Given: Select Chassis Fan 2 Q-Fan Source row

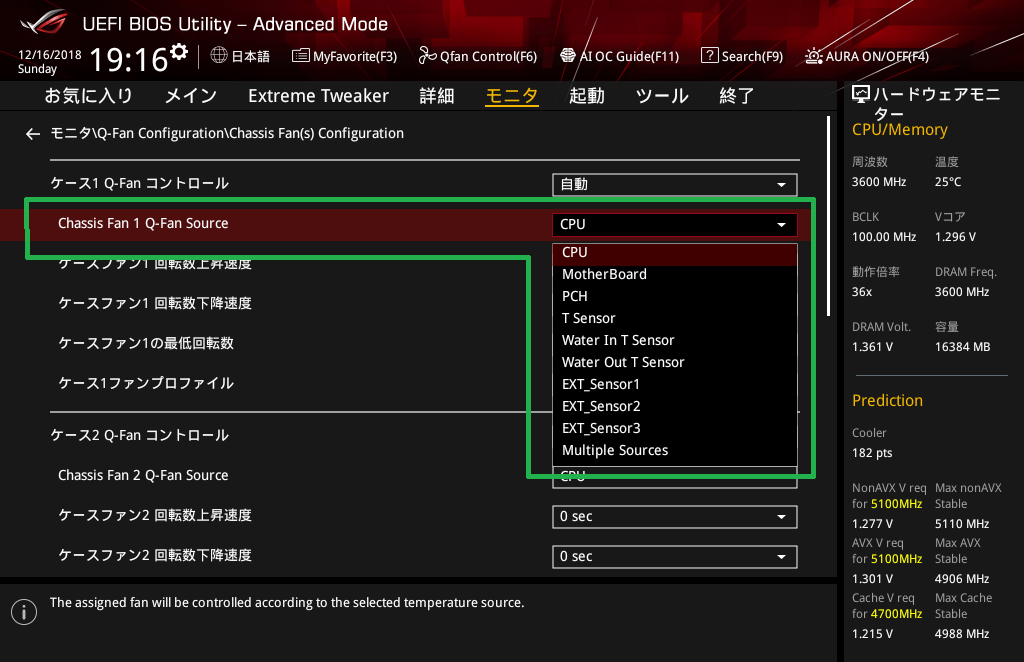Looking at the screenshot, I should pyautogui.click(x=143, y=475).
